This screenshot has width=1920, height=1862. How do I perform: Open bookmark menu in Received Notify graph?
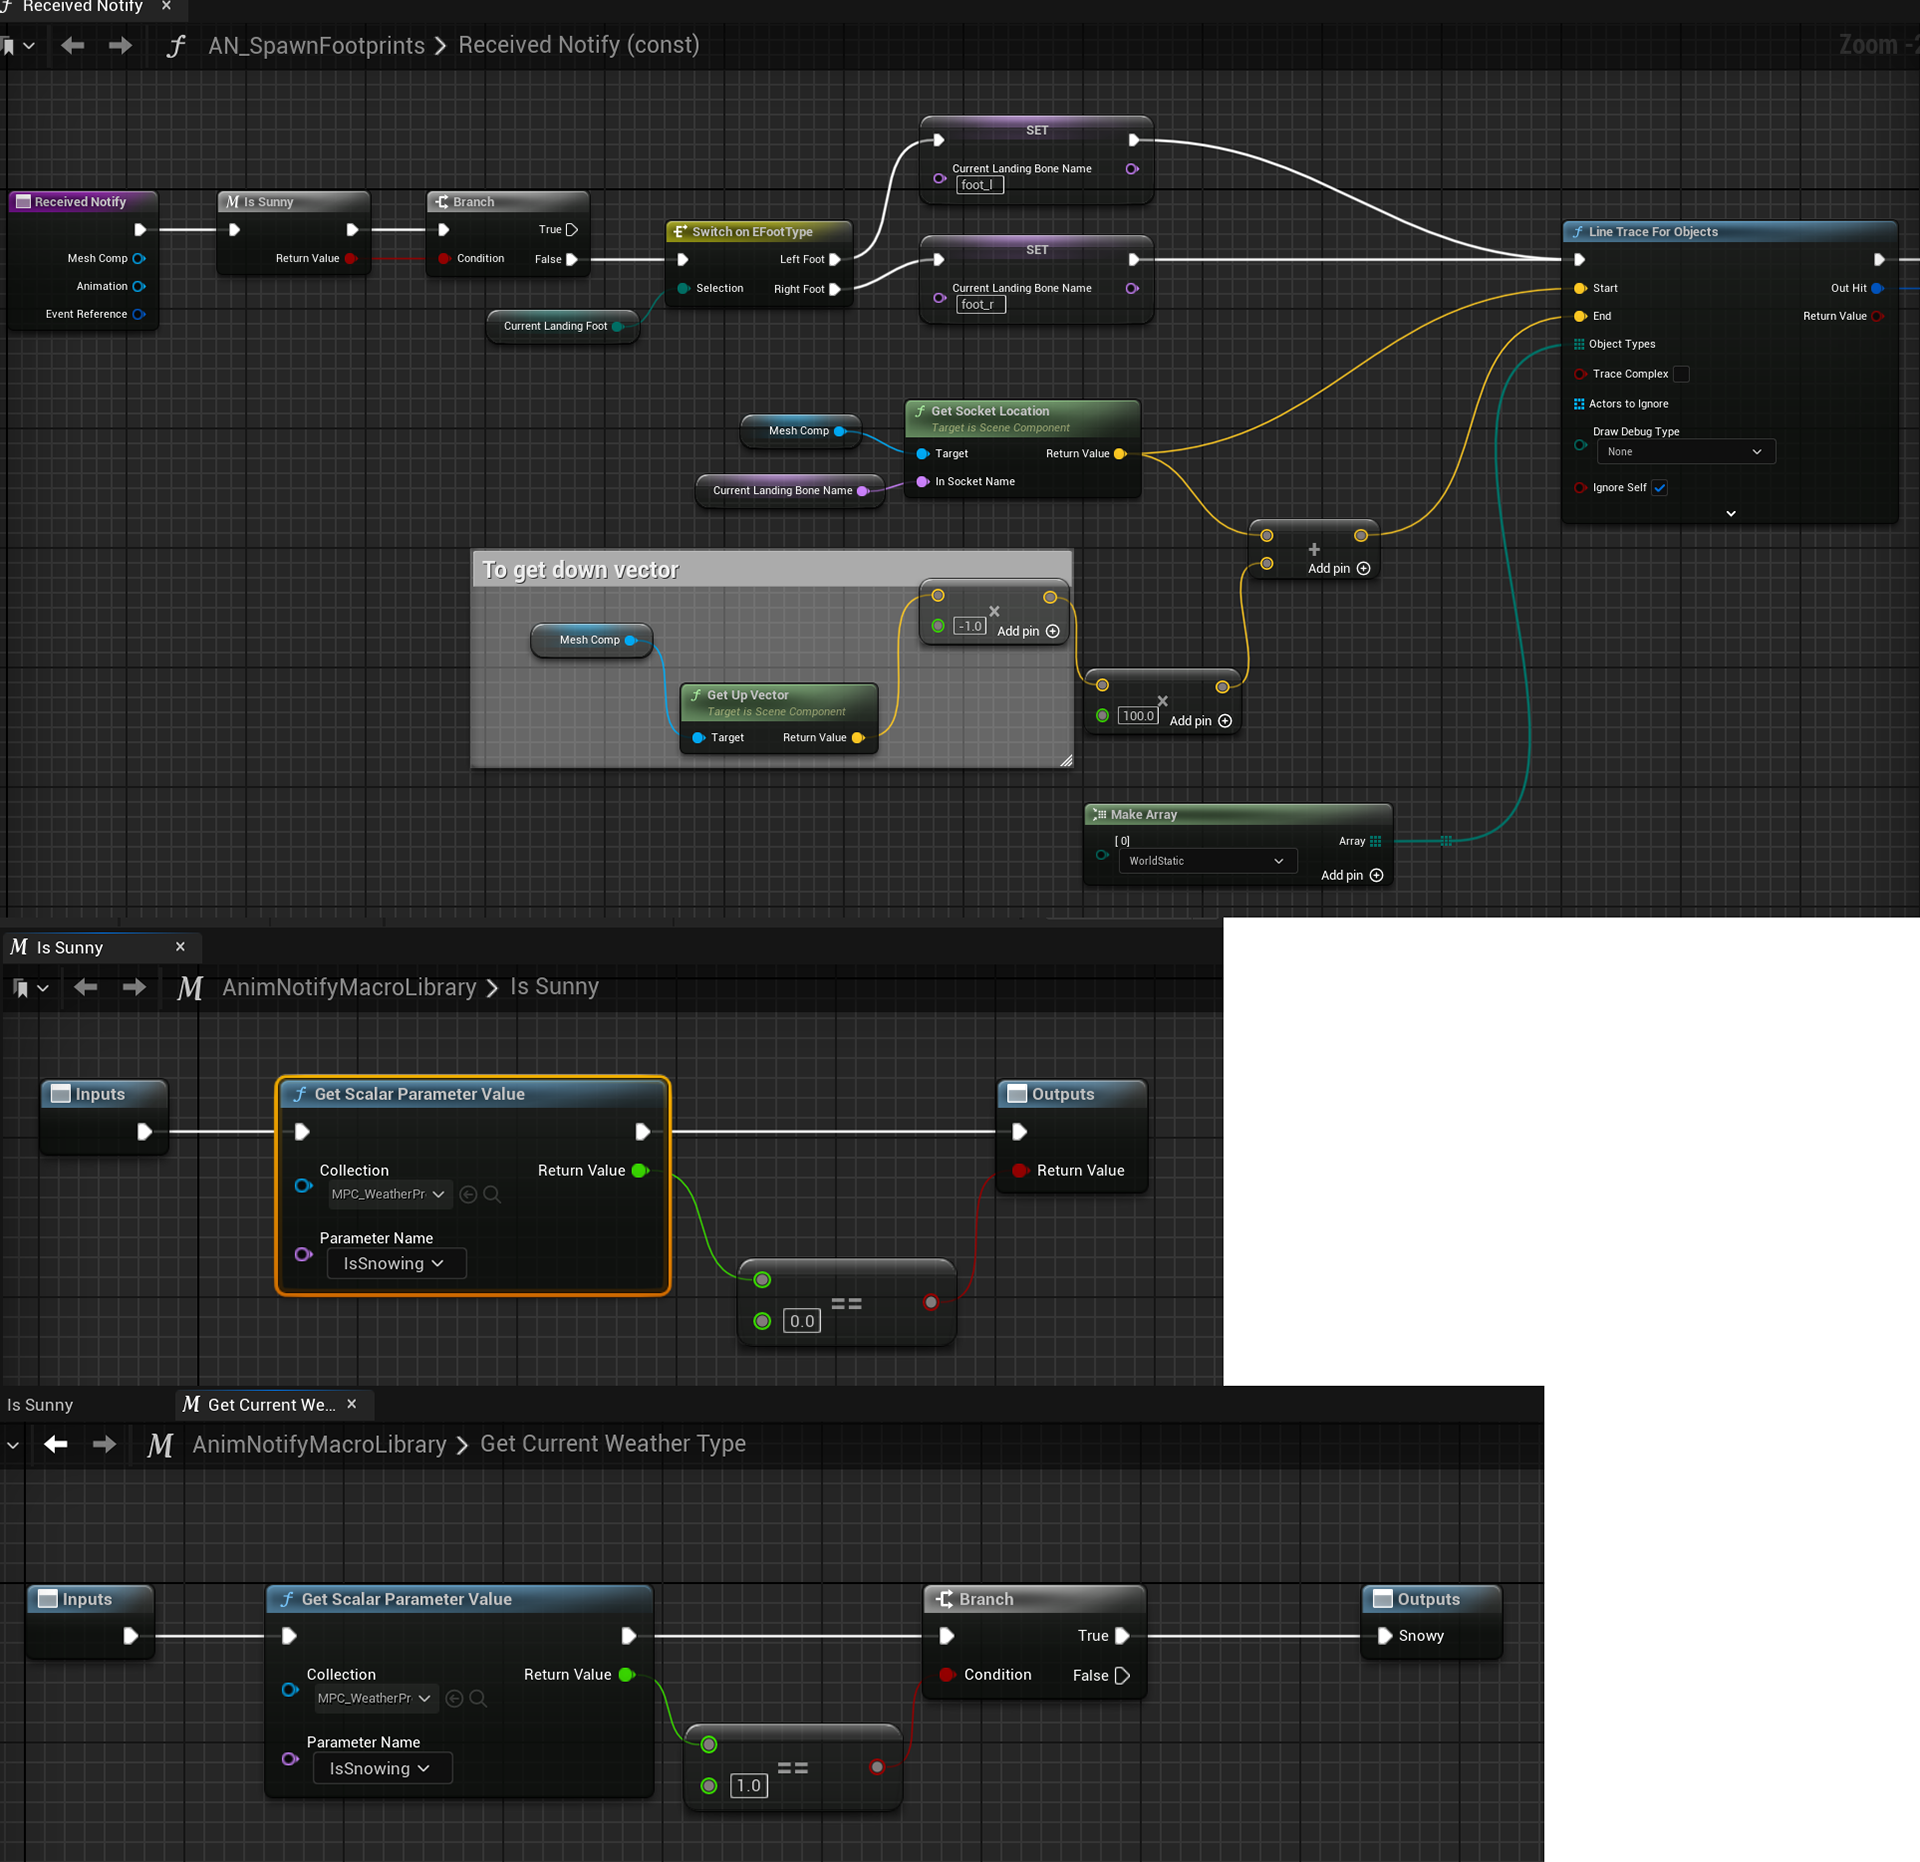click(x=18, y=46)
